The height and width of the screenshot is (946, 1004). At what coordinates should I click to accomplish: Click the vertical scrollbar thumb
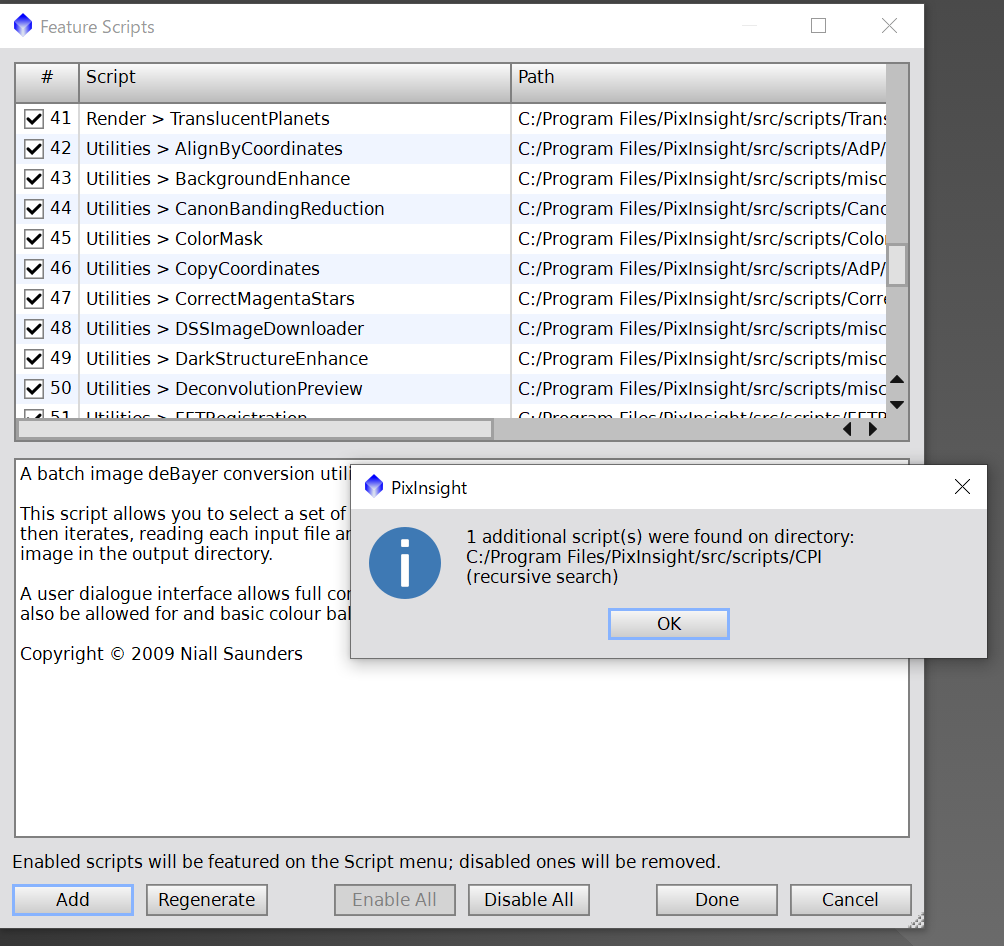897,265
